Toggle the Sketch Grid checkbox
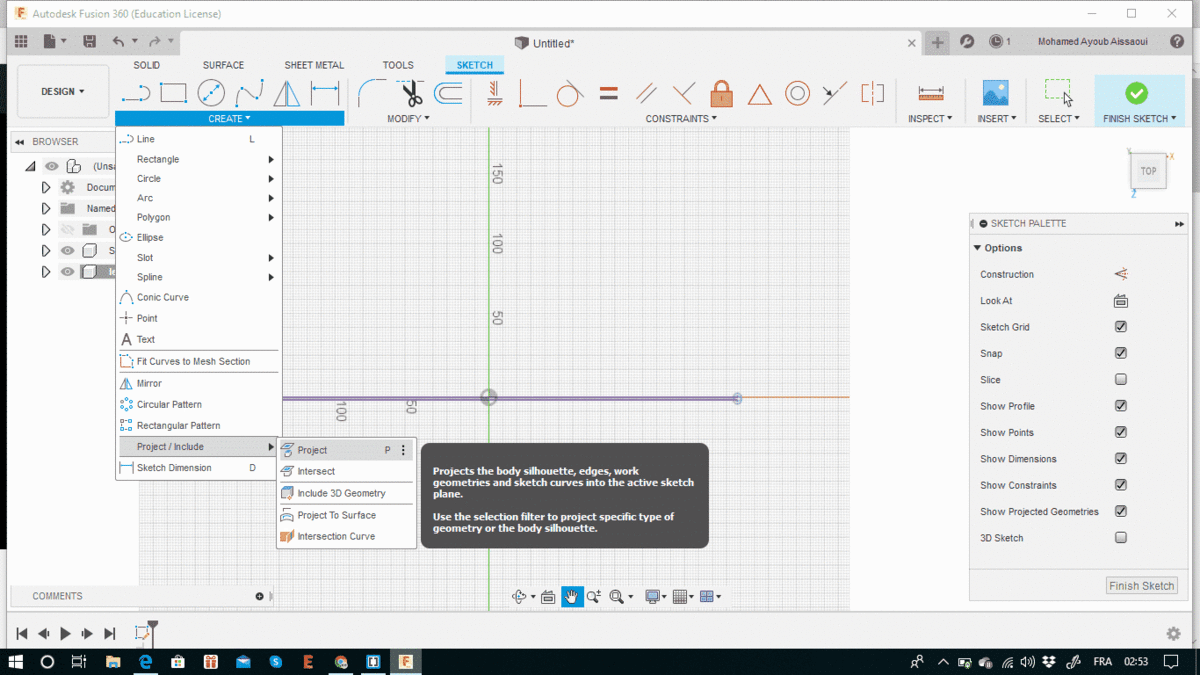This screenshot has height=675, width=1200. click(x=1121, y=327)
